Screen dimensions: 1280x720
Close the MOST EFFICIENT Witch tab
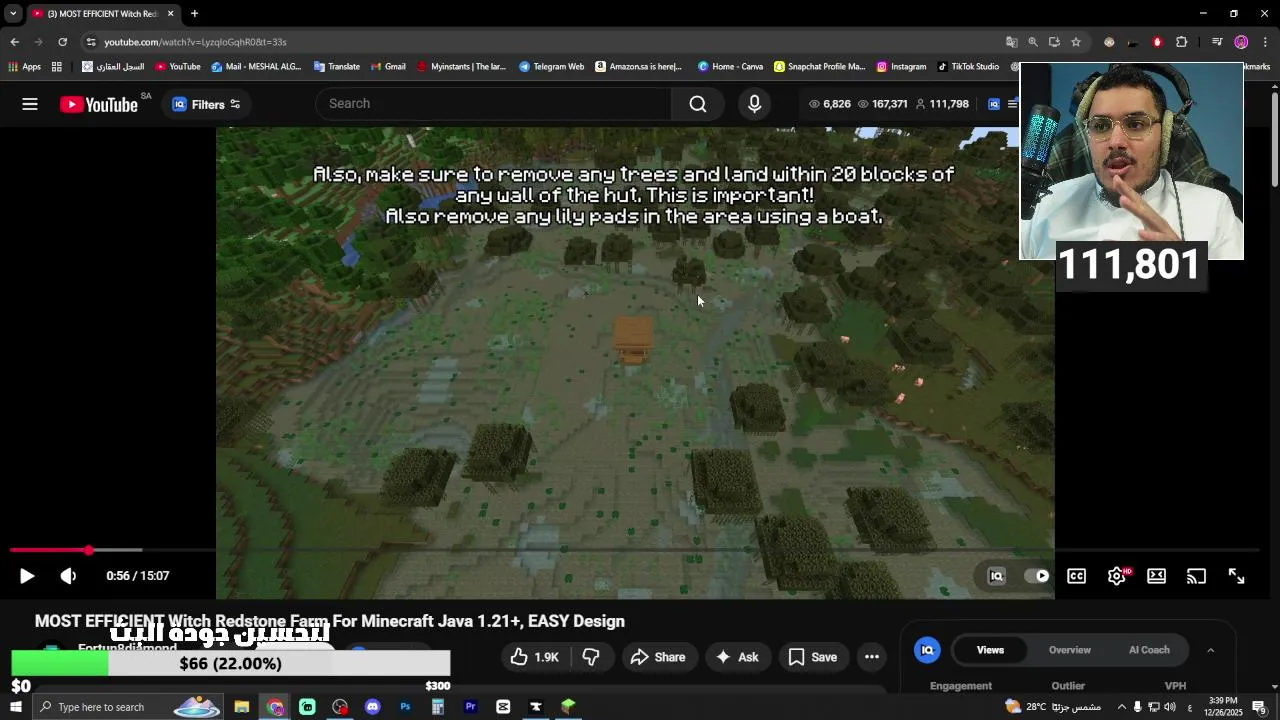pyautogui.click(x=170, y=14)
